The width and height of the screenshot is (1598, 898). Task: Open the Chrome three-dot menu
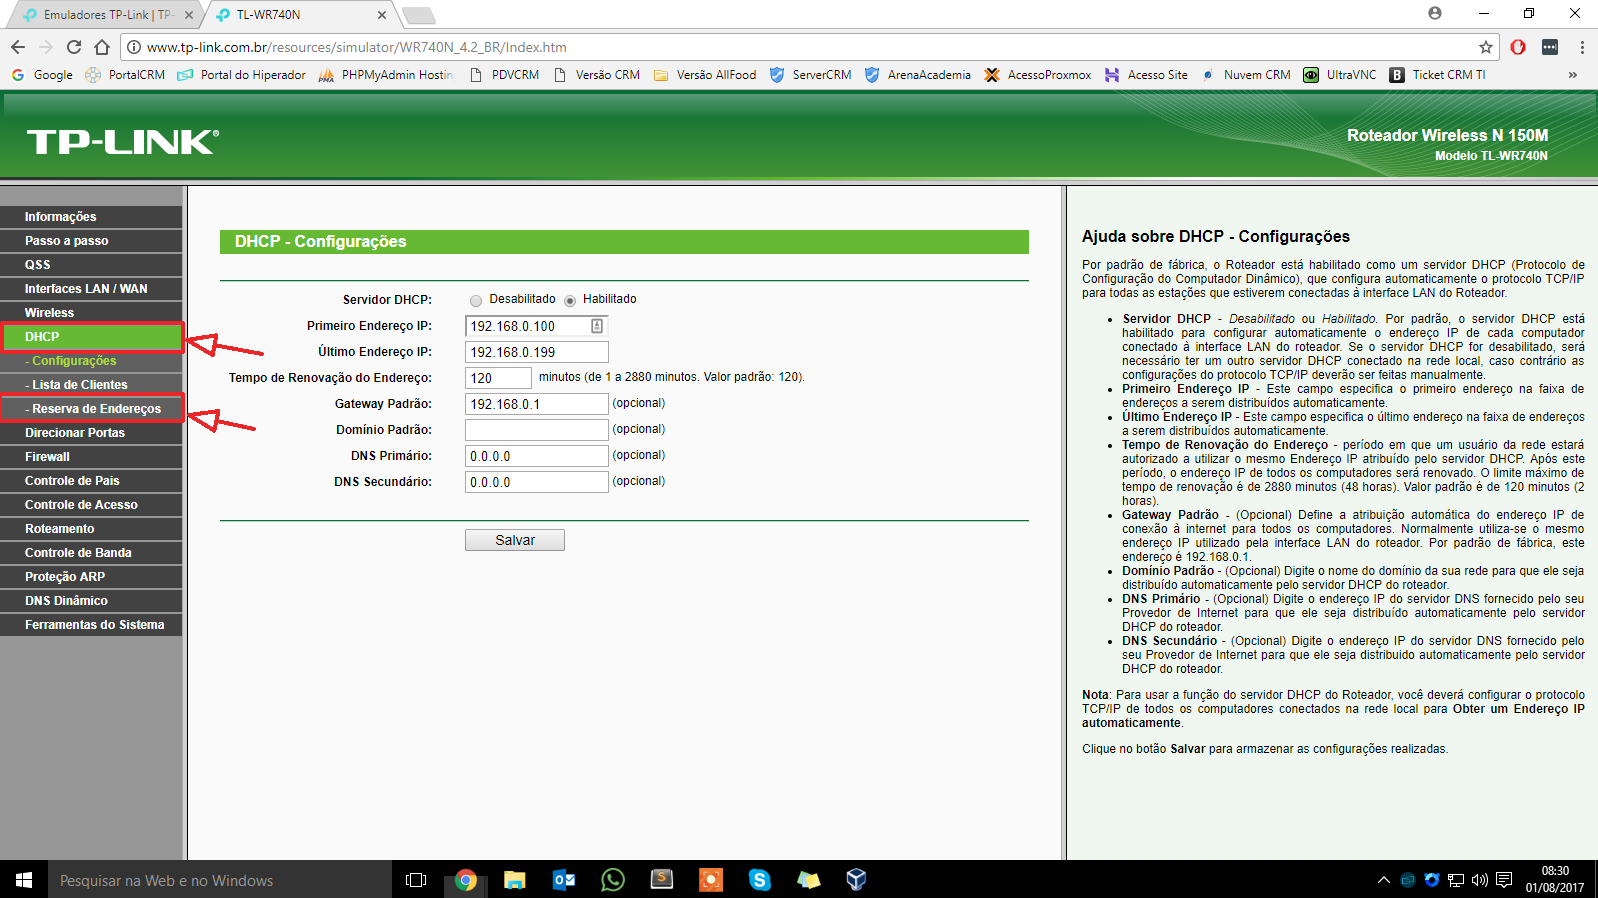point(1582,47)
